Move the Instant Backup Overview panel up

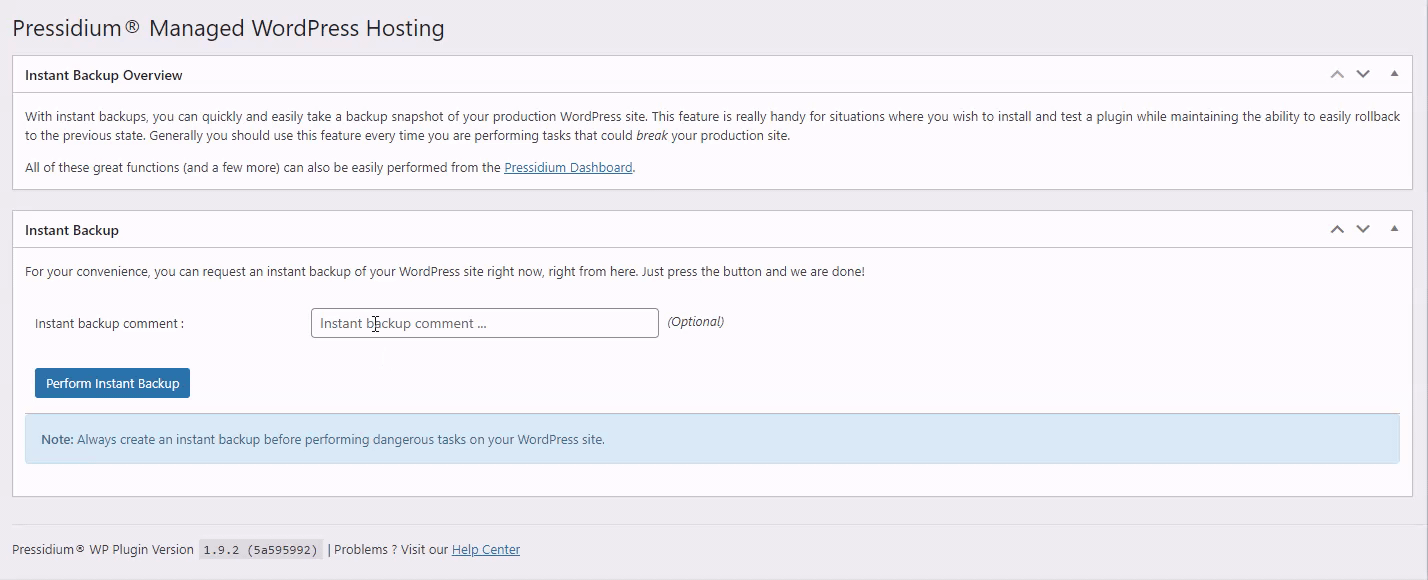[x=1337, y=74]
